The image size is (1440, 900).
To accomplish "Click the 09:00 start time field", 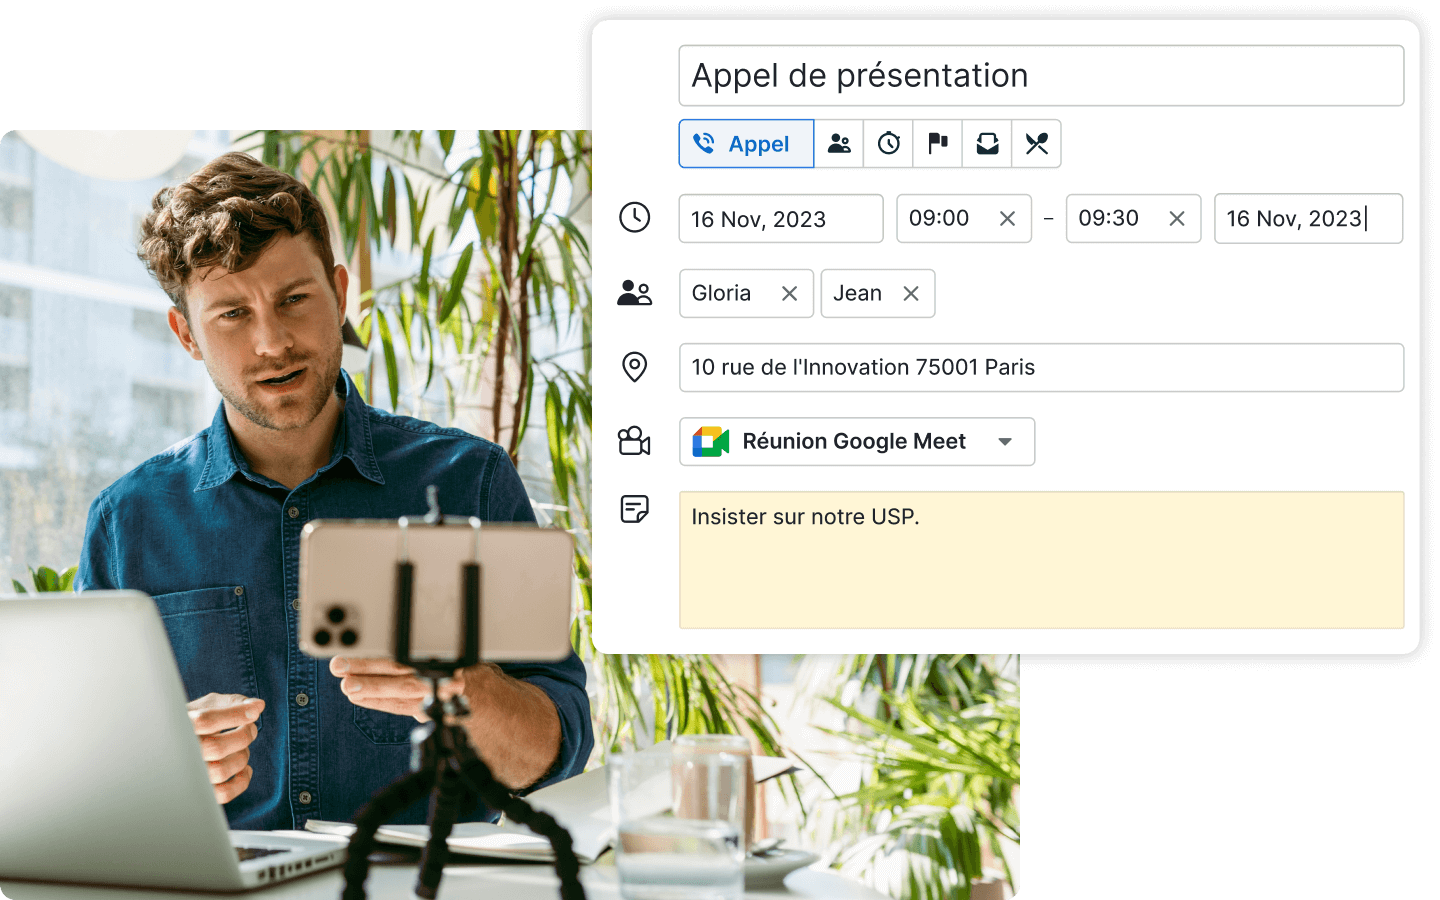I will [940, 219].
